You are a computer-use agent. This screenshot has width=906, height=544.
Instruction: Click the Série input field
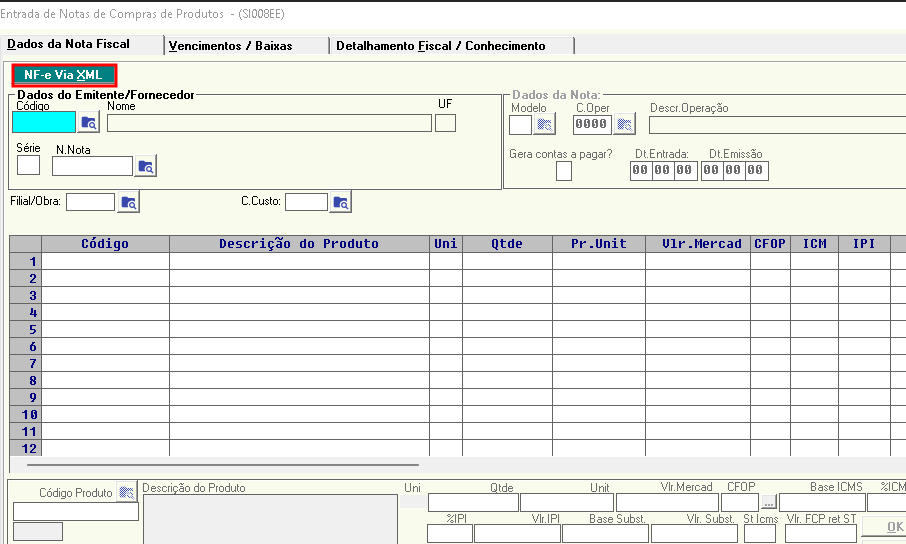[x=28, y=165]
